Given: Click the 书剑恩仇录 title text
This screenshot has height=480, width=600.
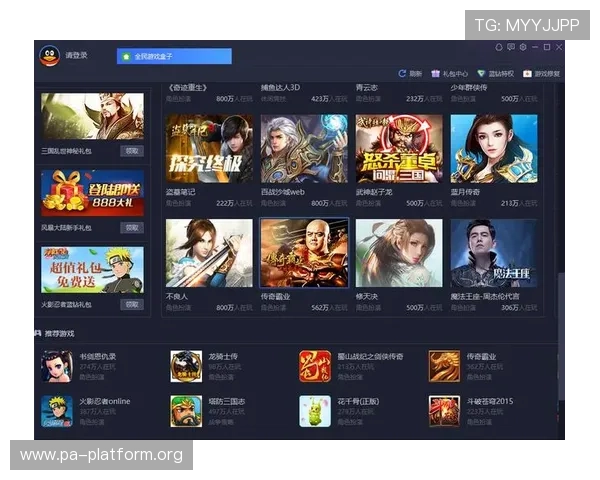Looking at the screenshot, I should [x=98, y=356].
